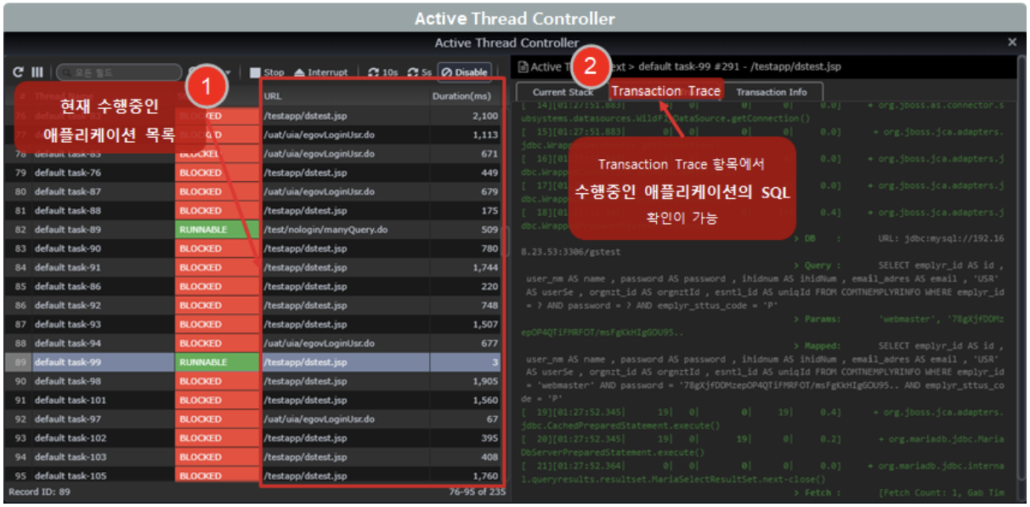Select row 86 default task-92

(253, 305)
